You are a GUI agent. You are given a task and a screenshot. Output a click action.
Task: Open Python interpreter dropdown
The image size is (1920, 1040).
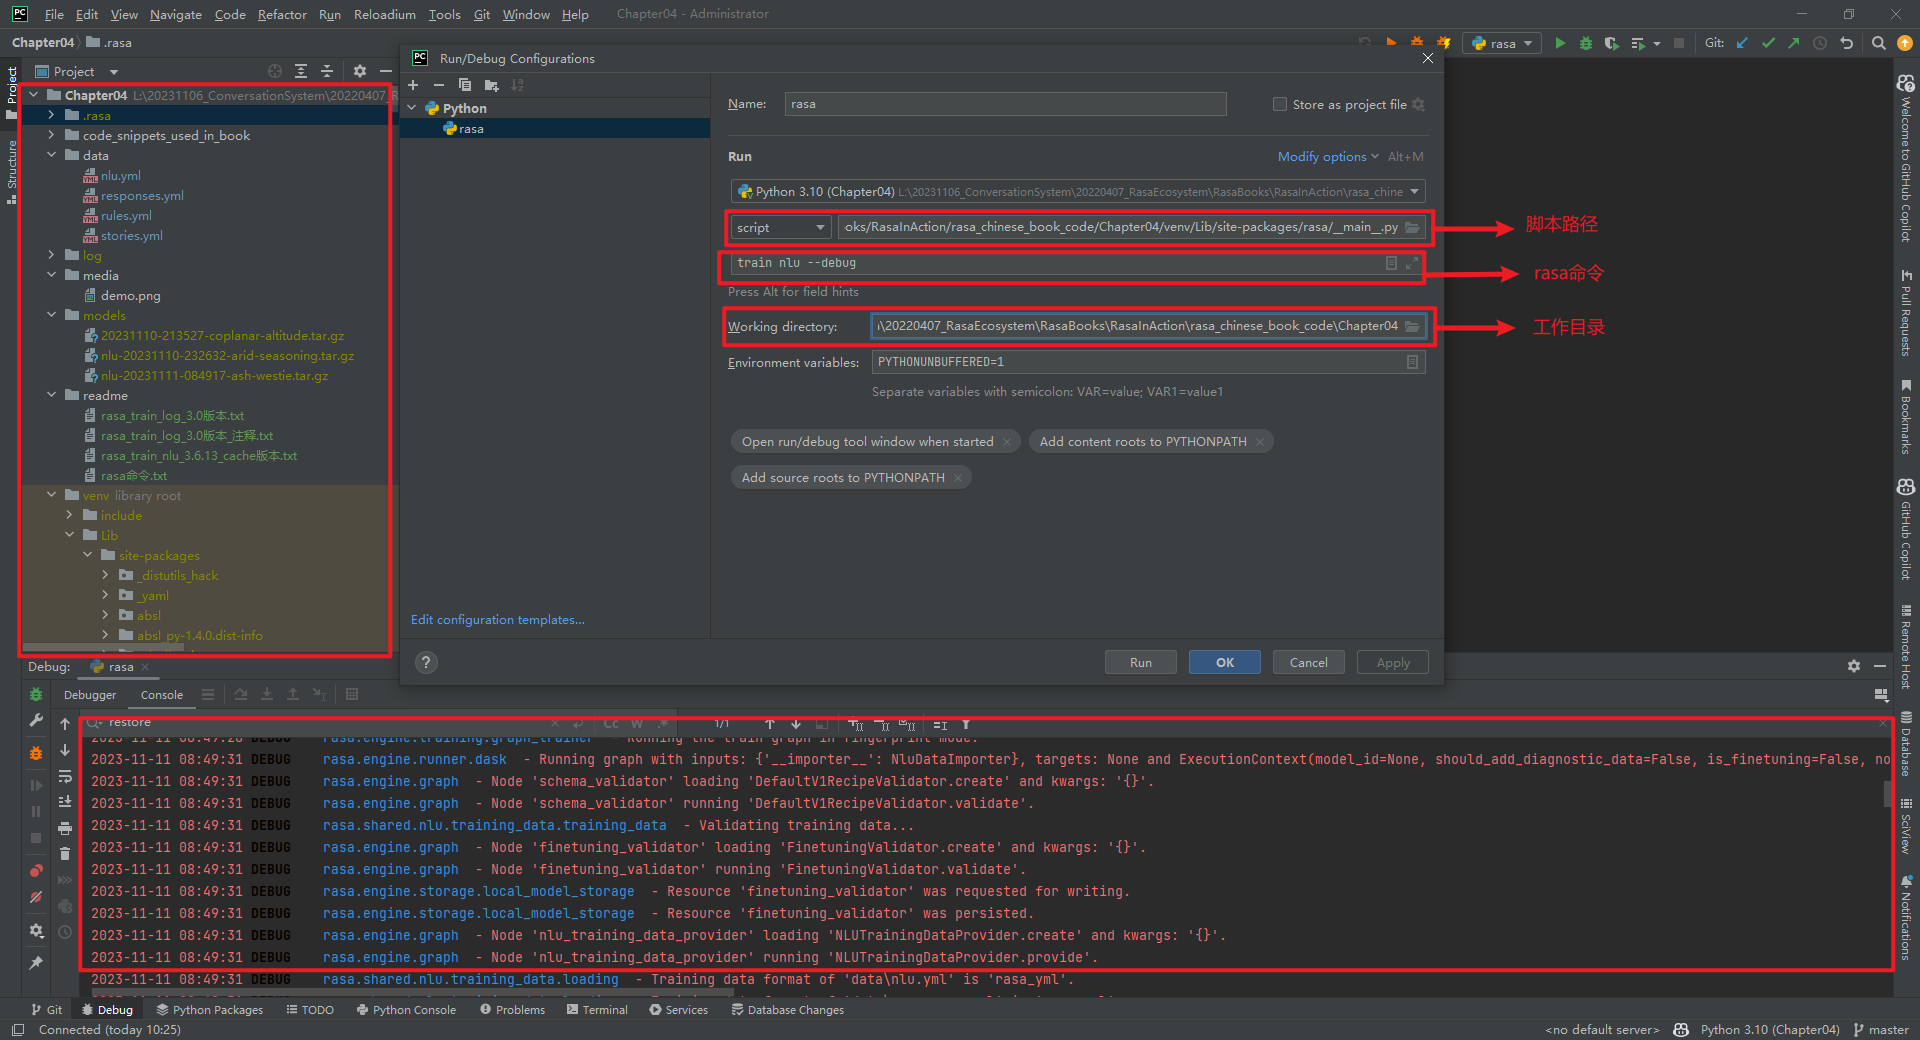tap(1078, 191)
